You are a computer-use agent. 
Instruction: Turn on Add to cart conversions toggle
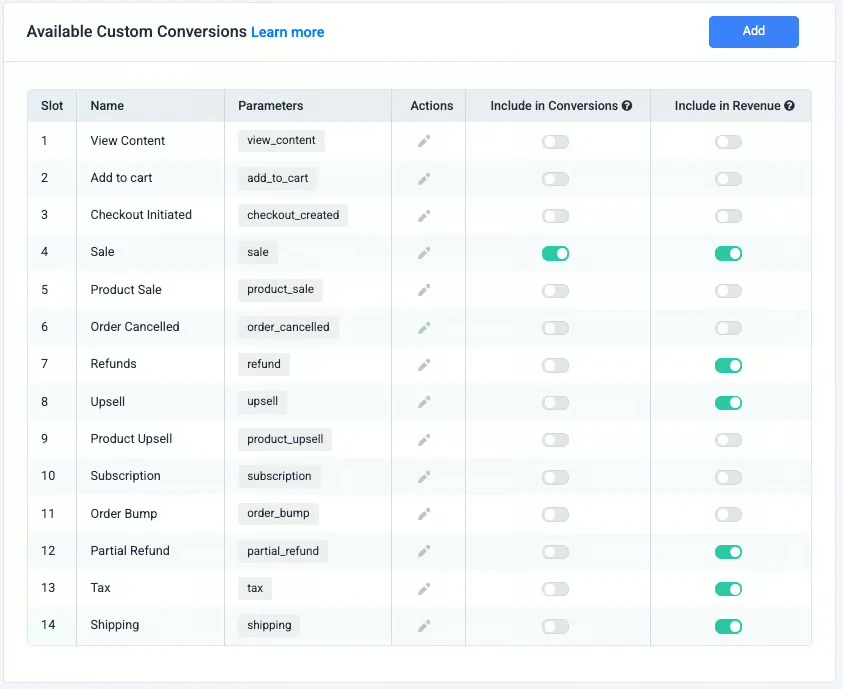pos(555,179)
